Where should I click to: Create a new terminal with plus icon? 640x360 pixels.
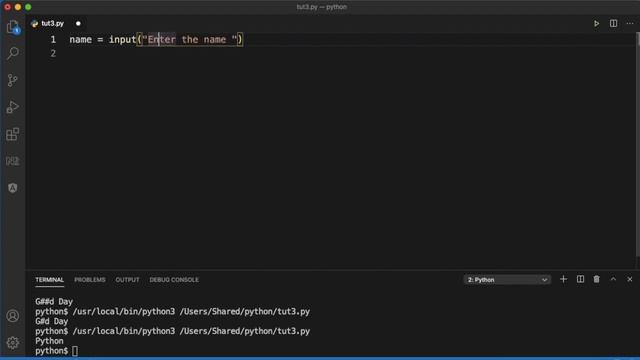click(563, 280)
